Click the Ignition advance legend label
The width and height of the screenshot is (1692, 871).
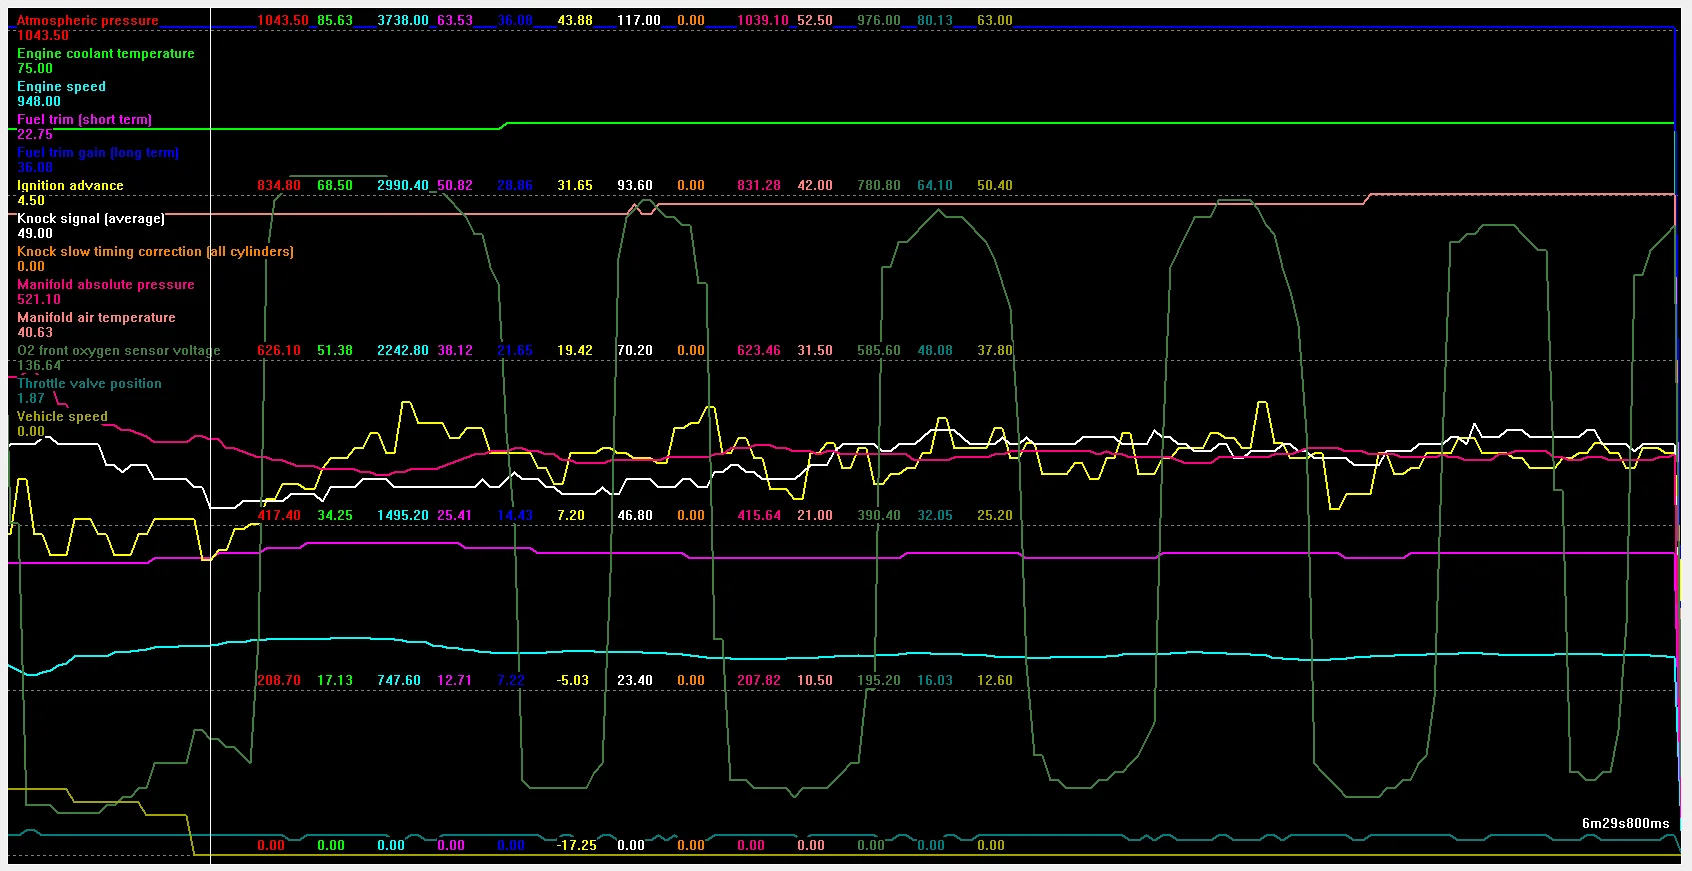pyautogui.click(x=70, y=185)
